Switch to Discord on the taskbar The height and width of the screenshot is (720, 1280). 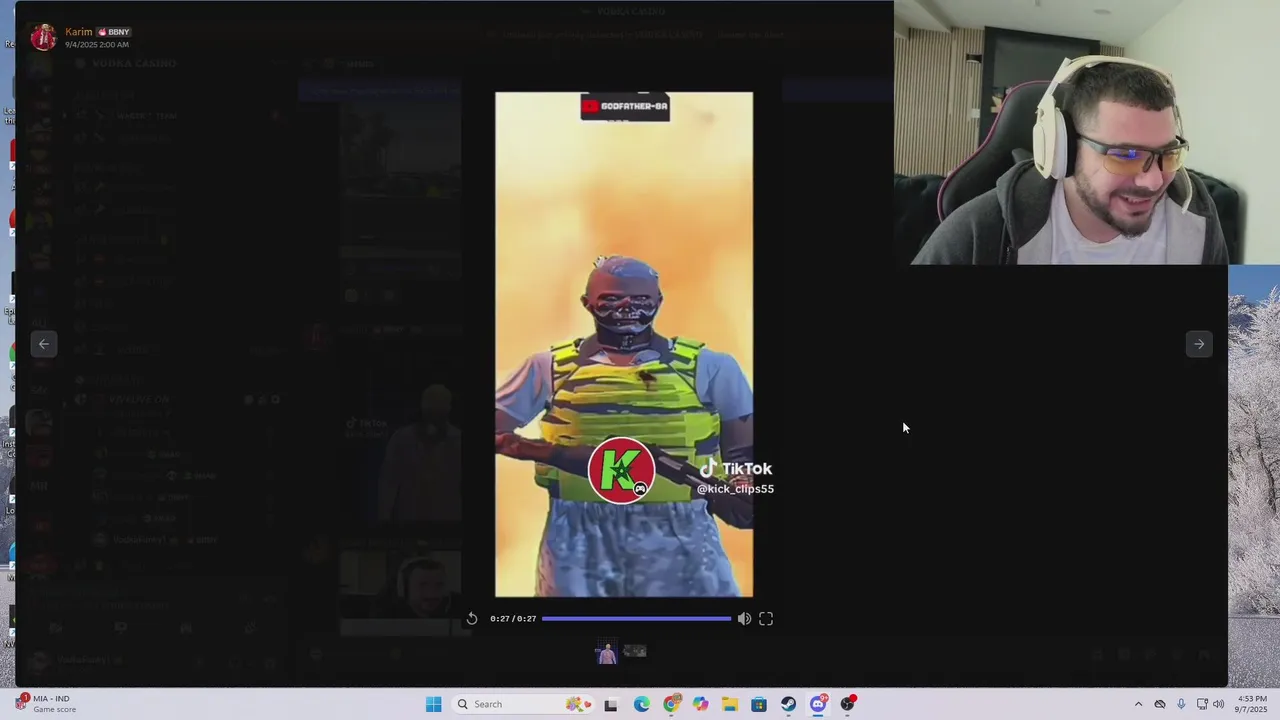818,704
